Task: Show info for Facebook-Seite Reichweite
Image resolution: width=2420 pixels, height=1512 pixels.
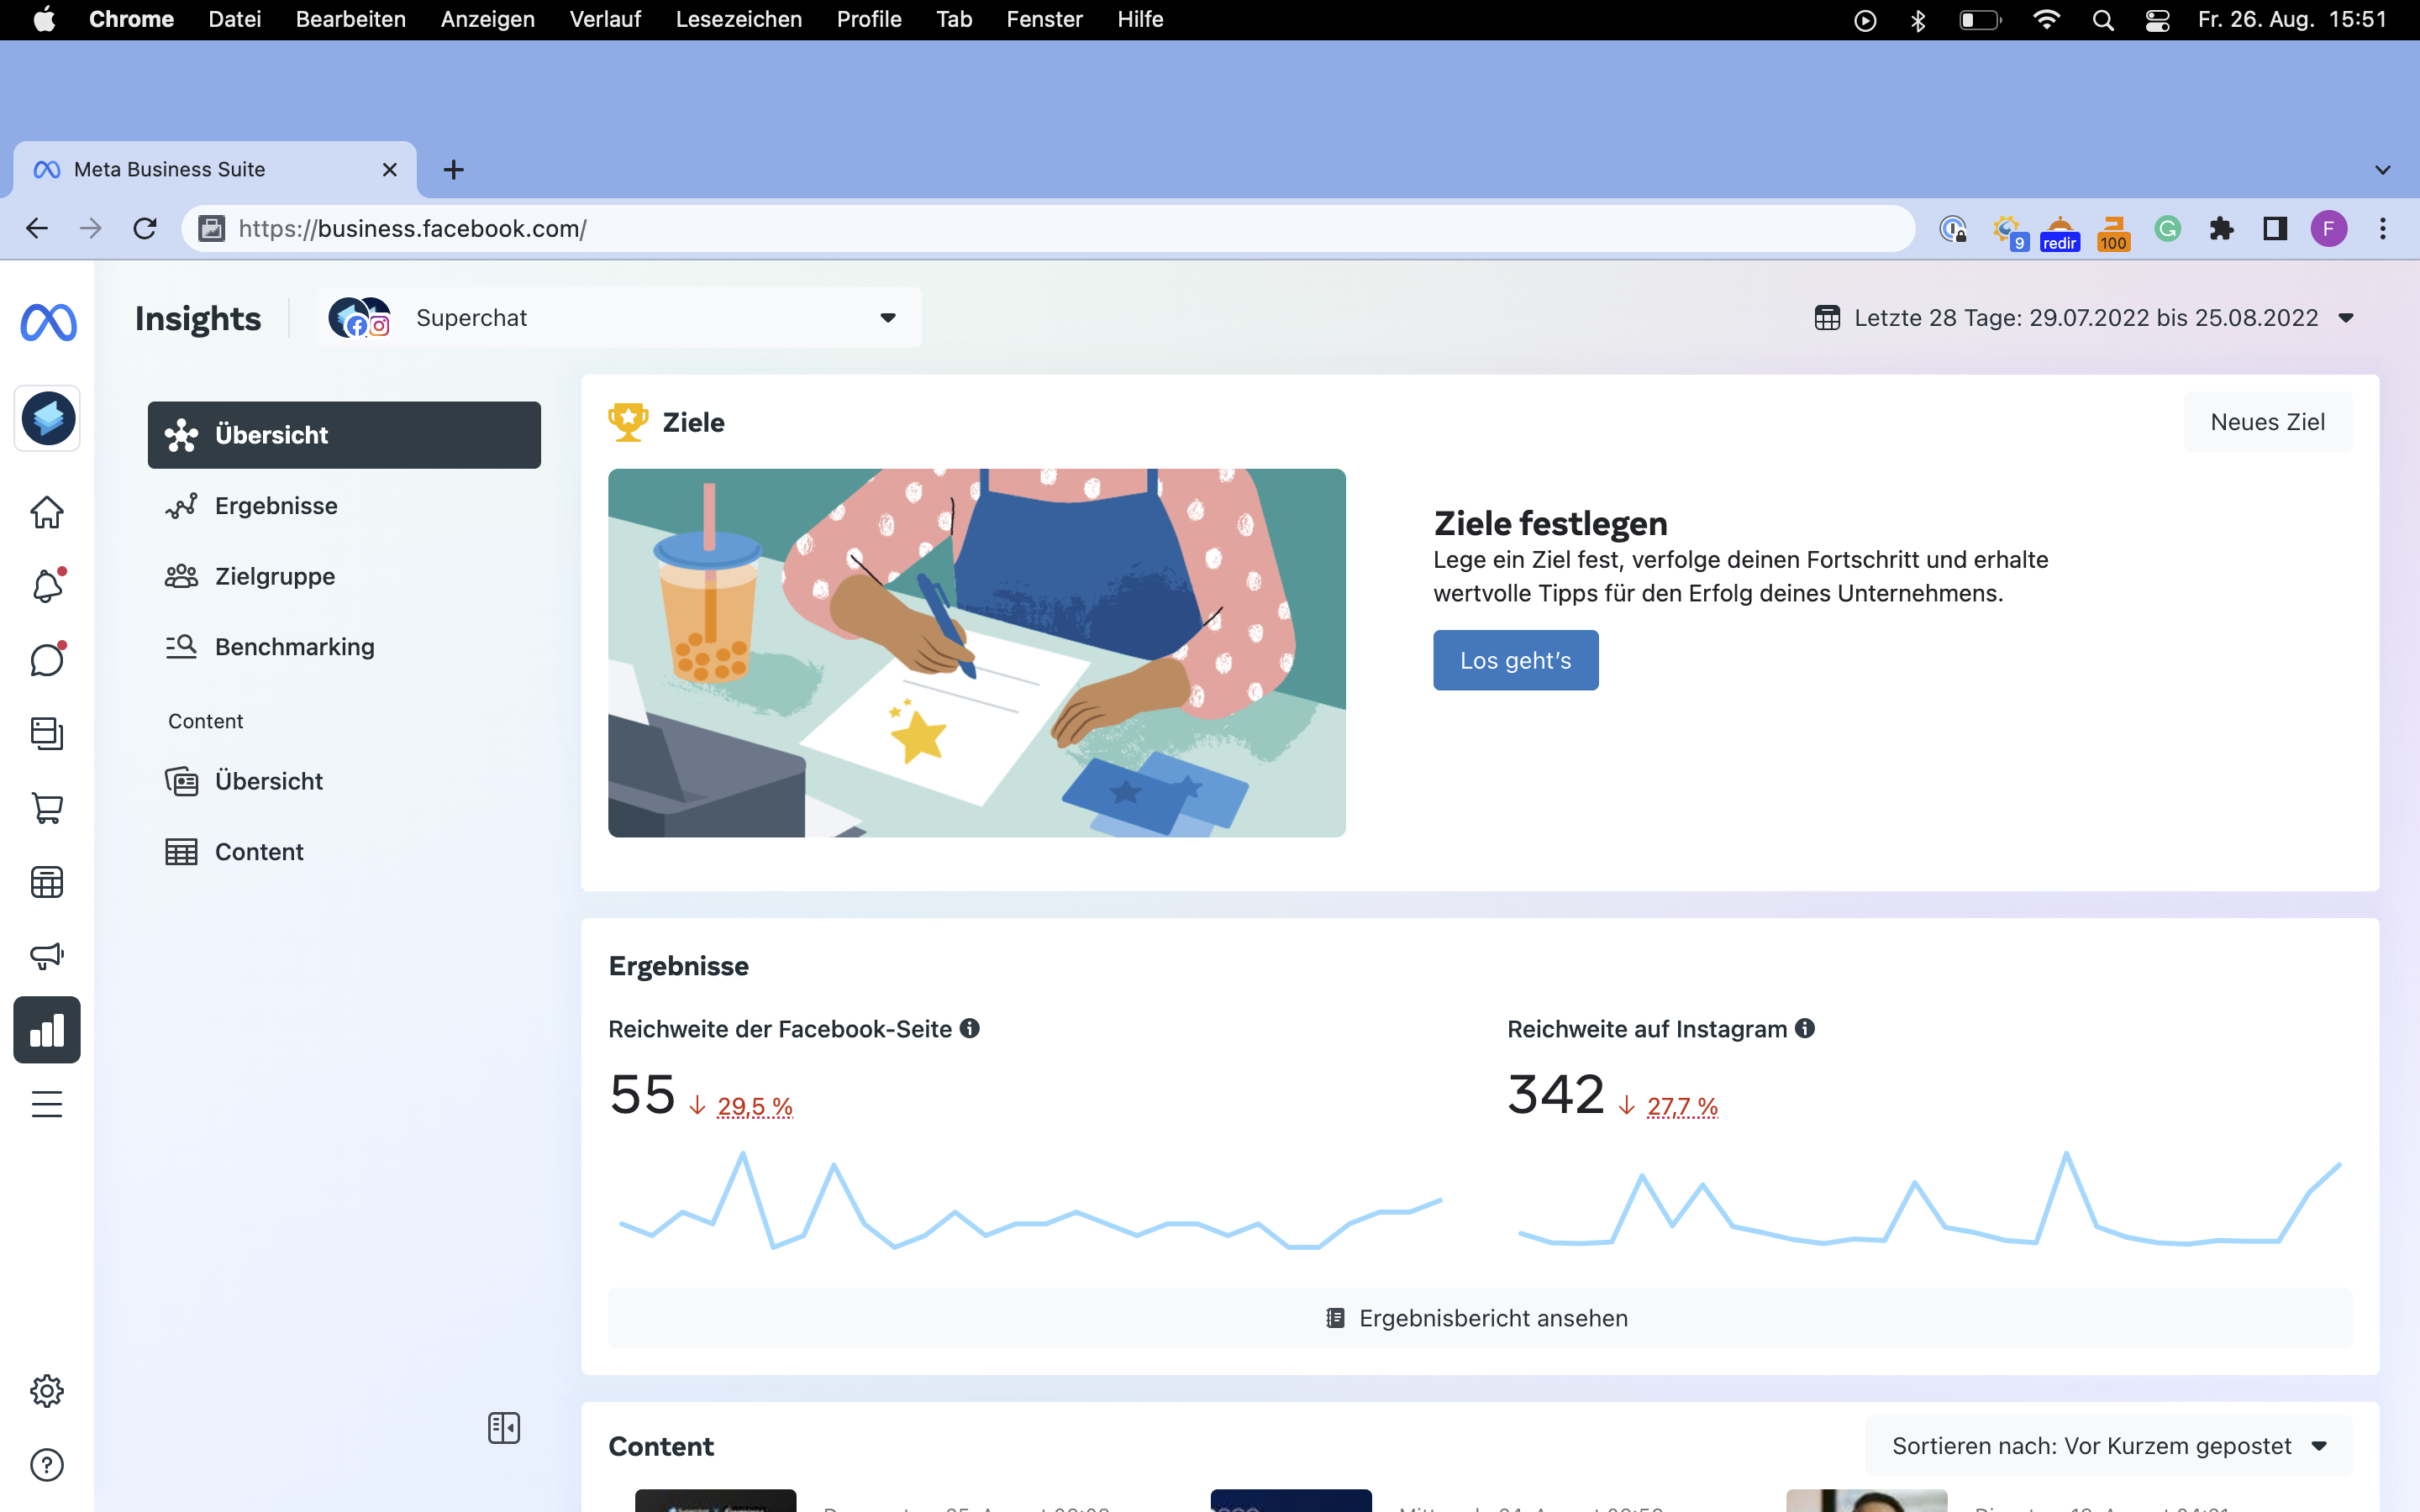Action: click(x=970, y=1028)
